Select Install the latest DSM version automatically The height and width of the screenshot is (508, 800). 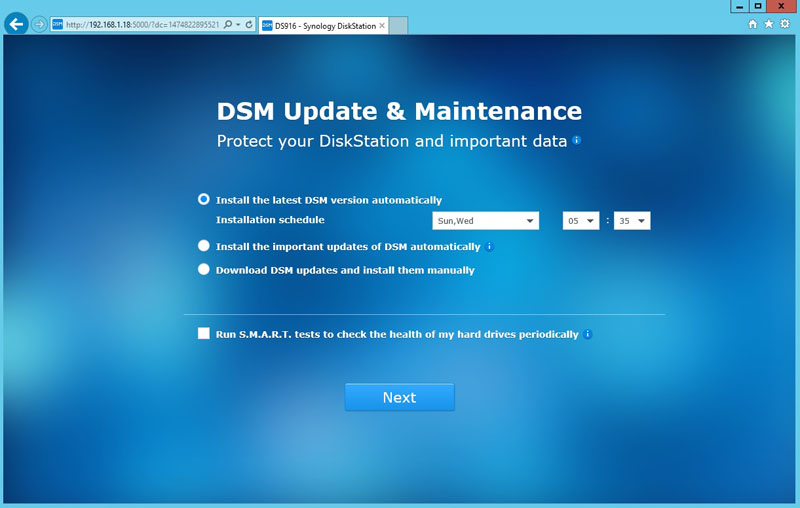pos(204,199)
